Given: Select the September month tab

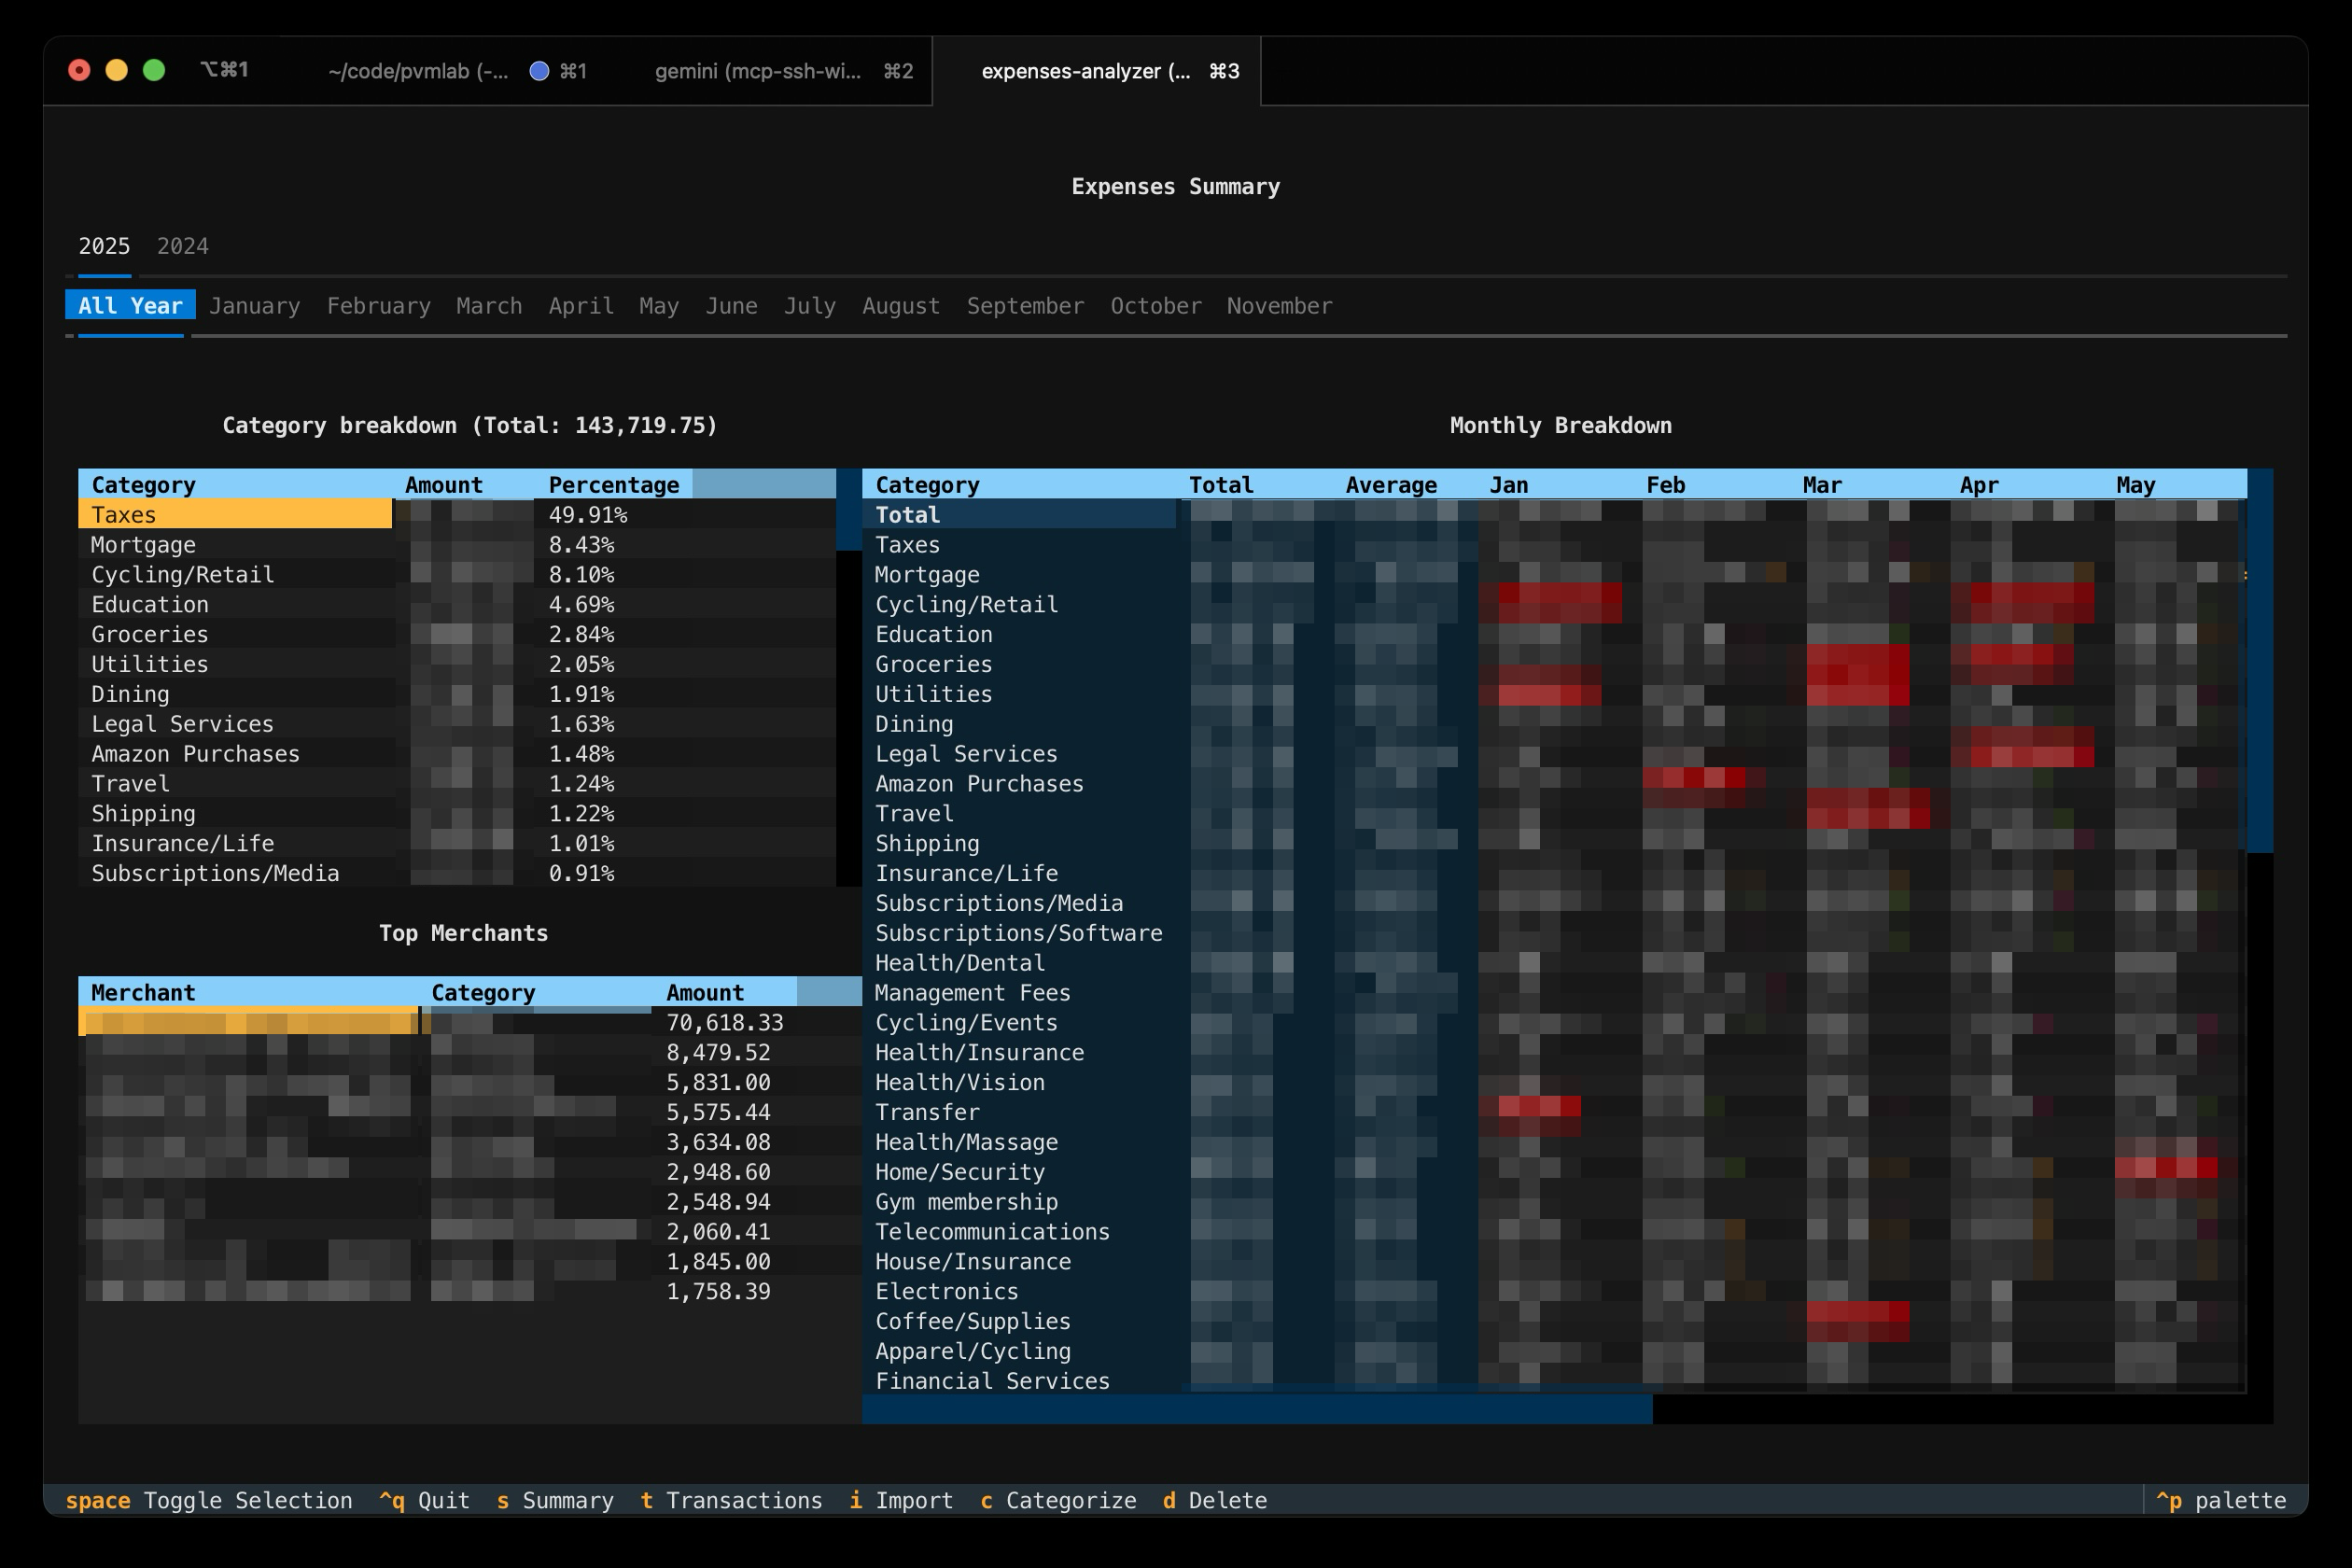Looking at the screenshot, I should pos(1025,306).
